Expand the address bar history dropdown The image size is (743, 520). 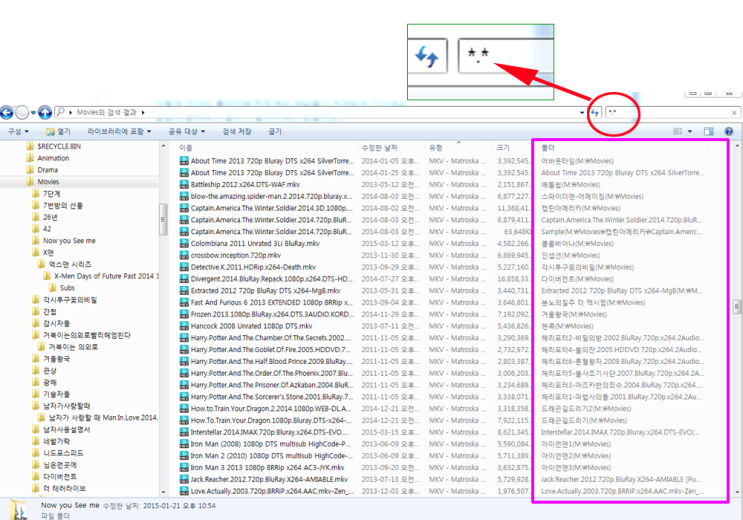[x=582, y=113]
